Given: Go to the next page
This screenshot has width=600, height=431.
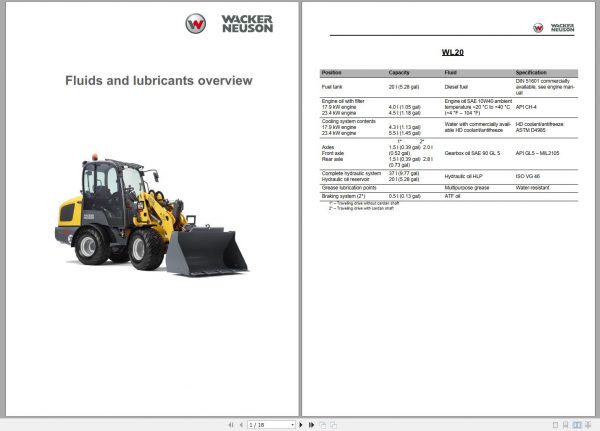Looking at the screenshot, I should [301, 425].
